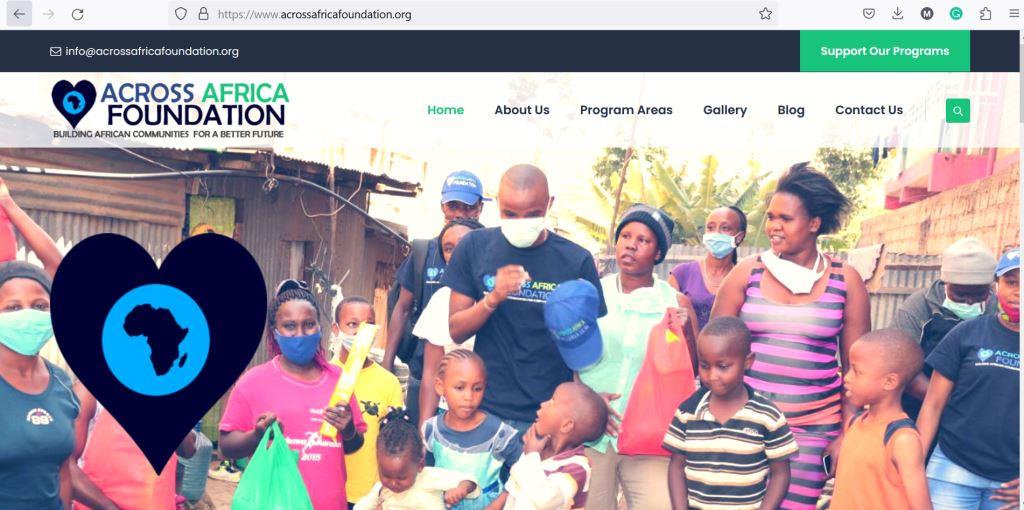
Task: Open the browser downloads panel
Action: pyautogui.click(x=898, y=14)
